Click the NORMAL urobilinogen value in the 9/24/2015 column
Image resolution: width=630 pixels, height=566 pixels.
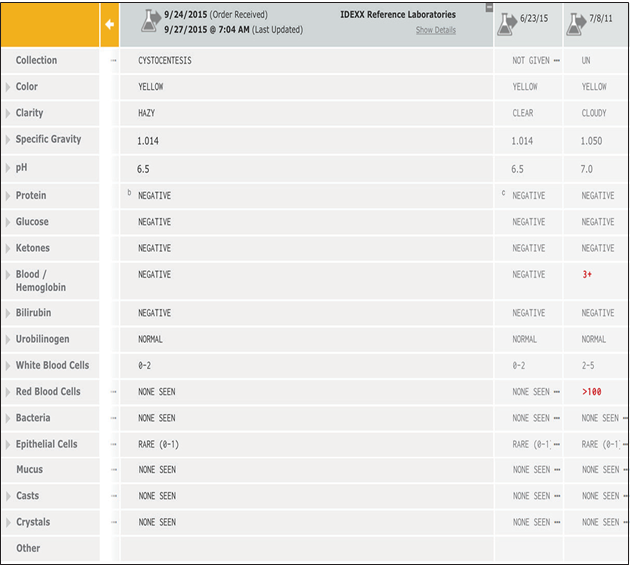(150, 339)
